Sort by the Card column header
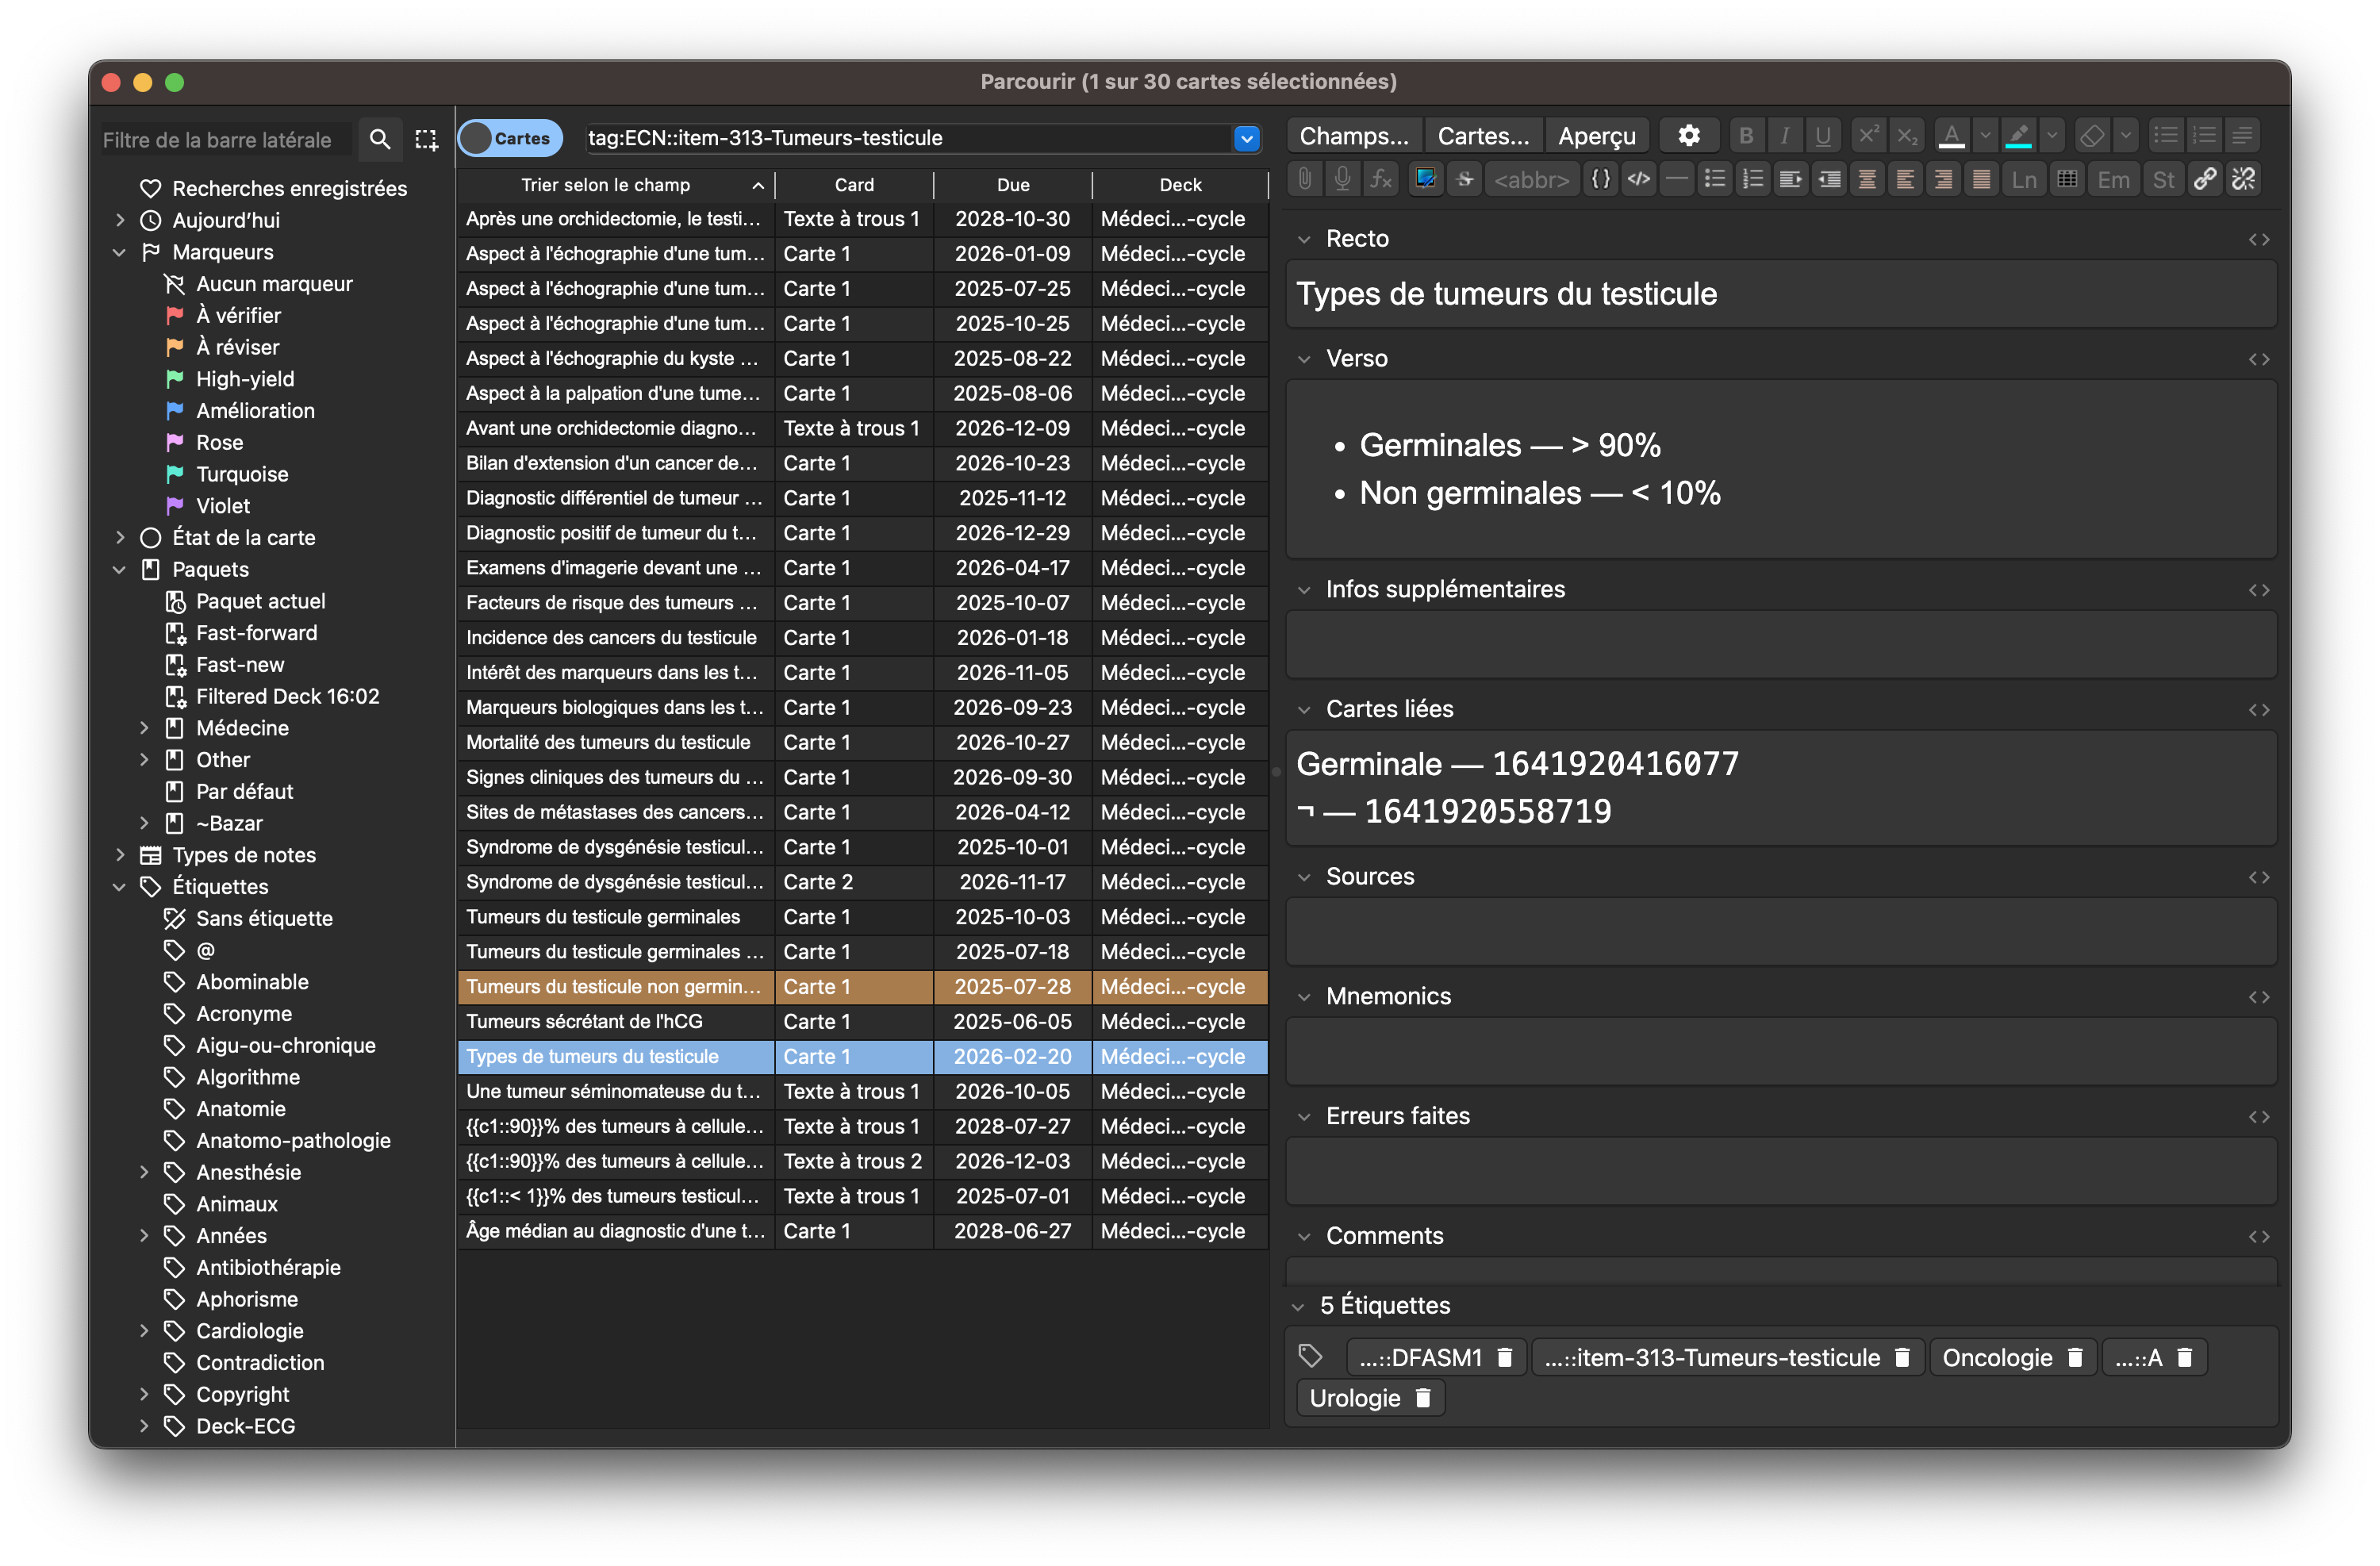The height and width of the screenshot is (1566, 2380). [854, 185]
